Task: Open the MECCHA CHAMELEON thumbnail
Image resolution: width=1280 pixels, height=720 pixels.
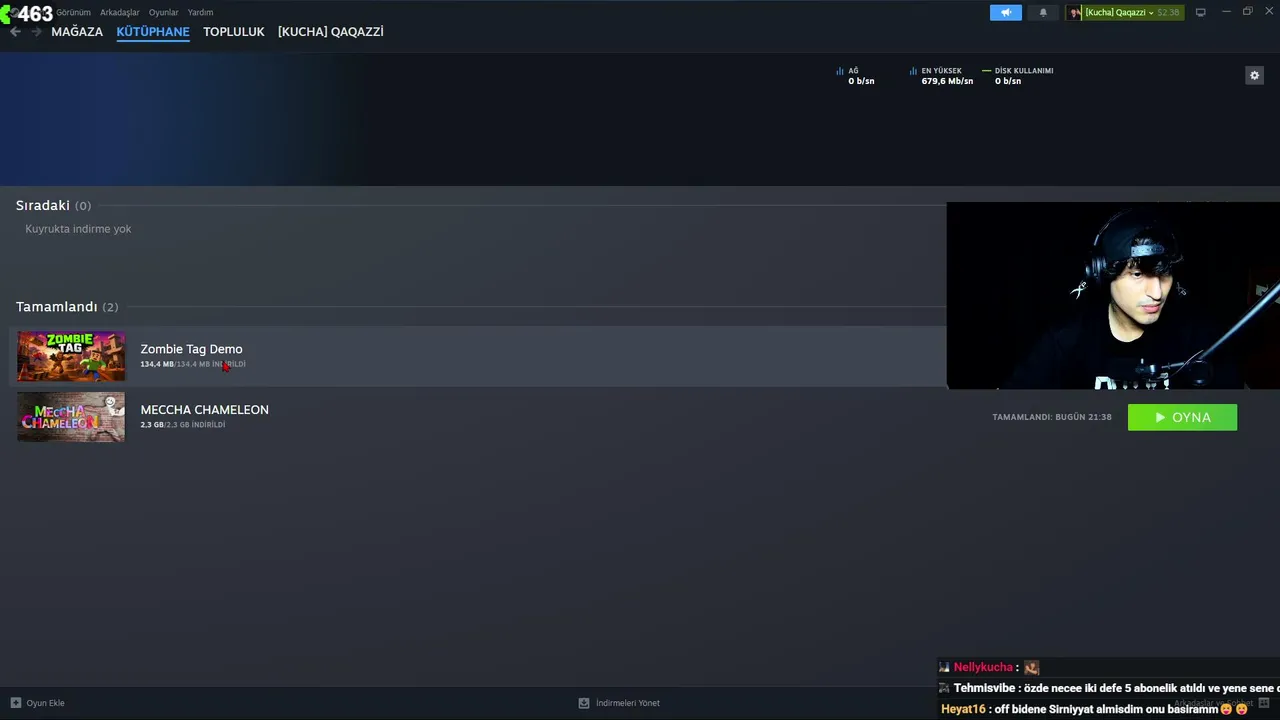Action: click(x=71, y=417)
